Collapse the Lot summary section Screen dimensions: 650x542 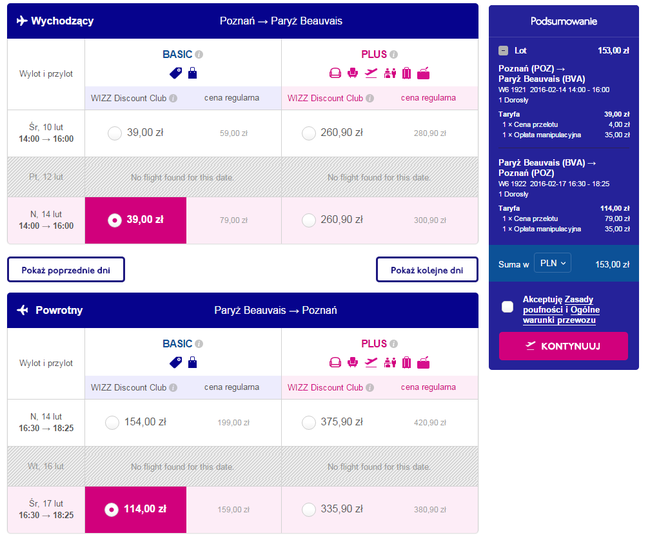pyautogui.click(x=503, y=49)
